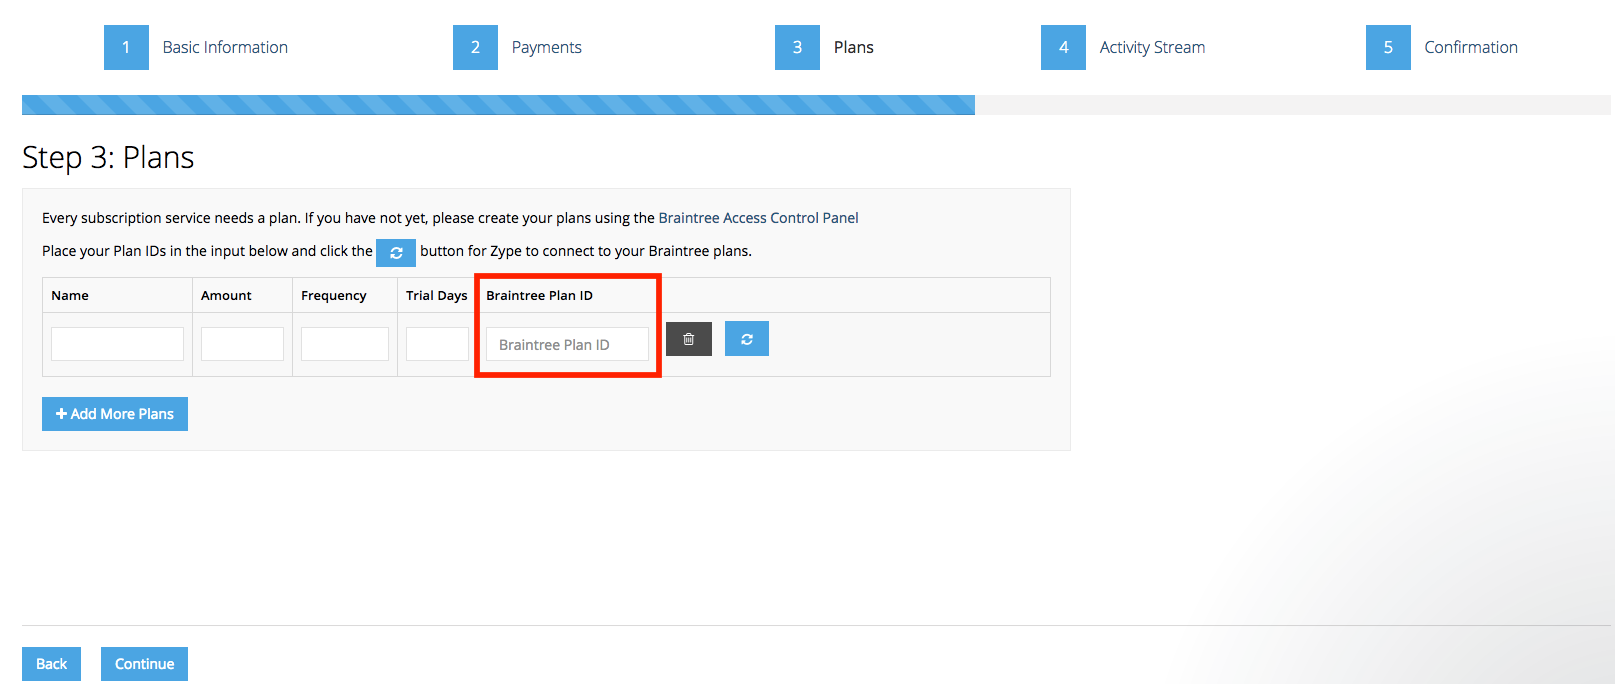Click the Frequency column header
This screenshot has height=684, width=1615.
334,295
